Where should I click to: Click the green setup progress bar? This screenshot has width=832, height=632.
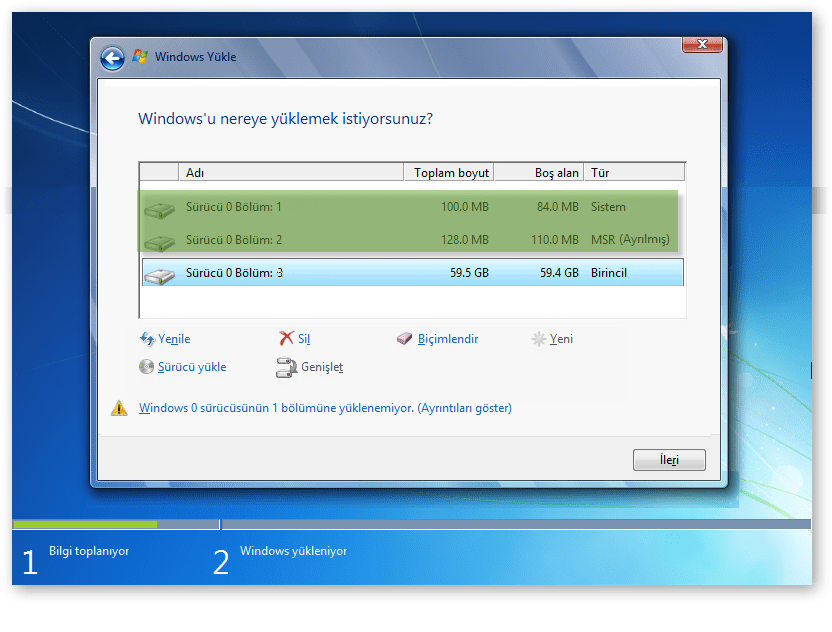tap(85, 524)
